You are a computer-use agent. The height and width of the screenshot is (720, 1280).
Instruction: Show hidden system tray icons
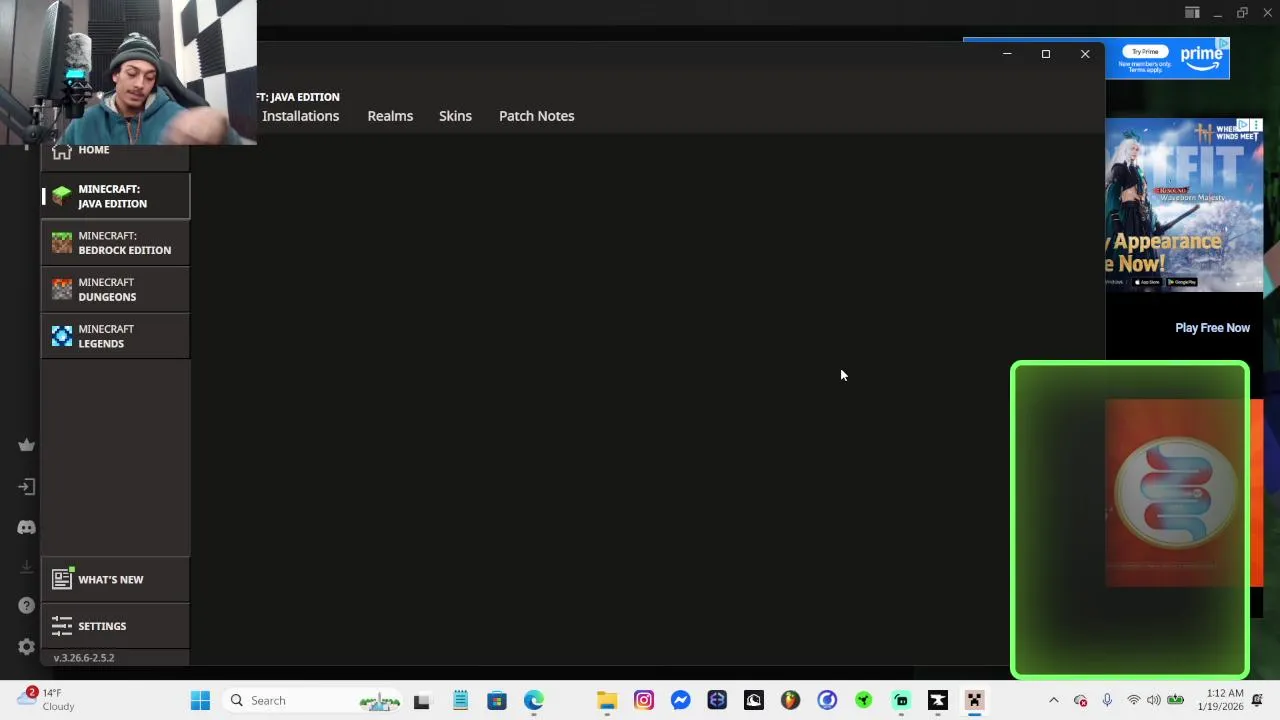pos(1053,700)
